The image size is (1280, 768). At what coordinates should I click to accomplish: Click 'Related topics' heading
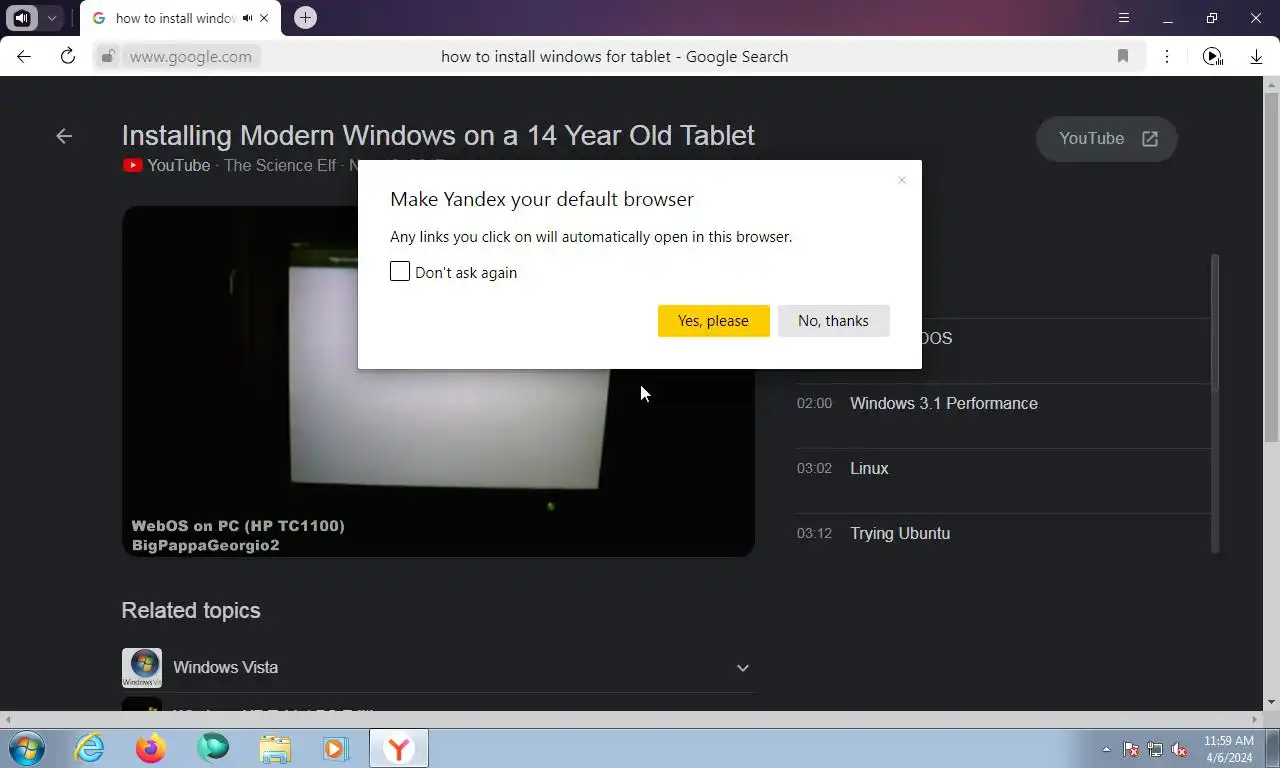point(191,611)
